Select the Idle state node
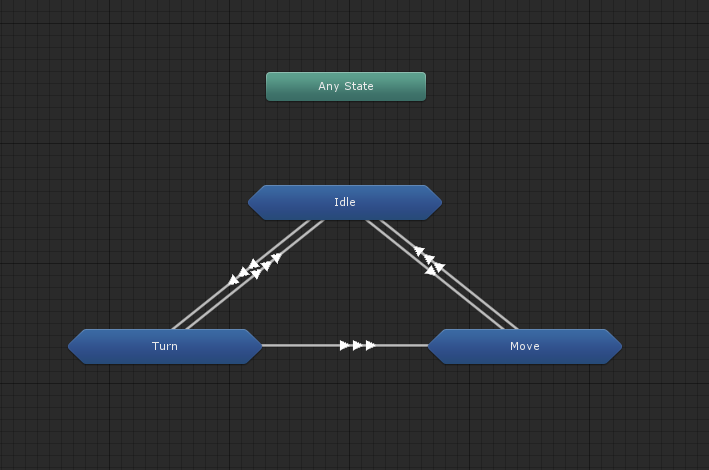This screenshot has width=709, height=470. point(344,202)
